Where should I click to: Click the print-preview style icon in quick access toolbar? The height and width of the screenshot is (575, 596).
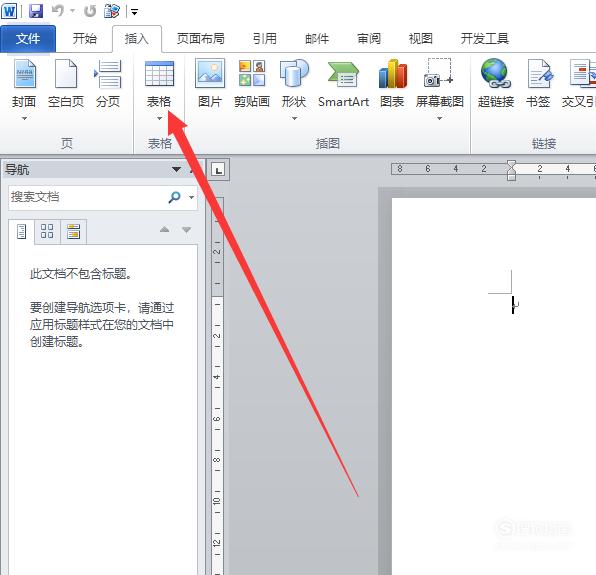[x=112, y=11]
